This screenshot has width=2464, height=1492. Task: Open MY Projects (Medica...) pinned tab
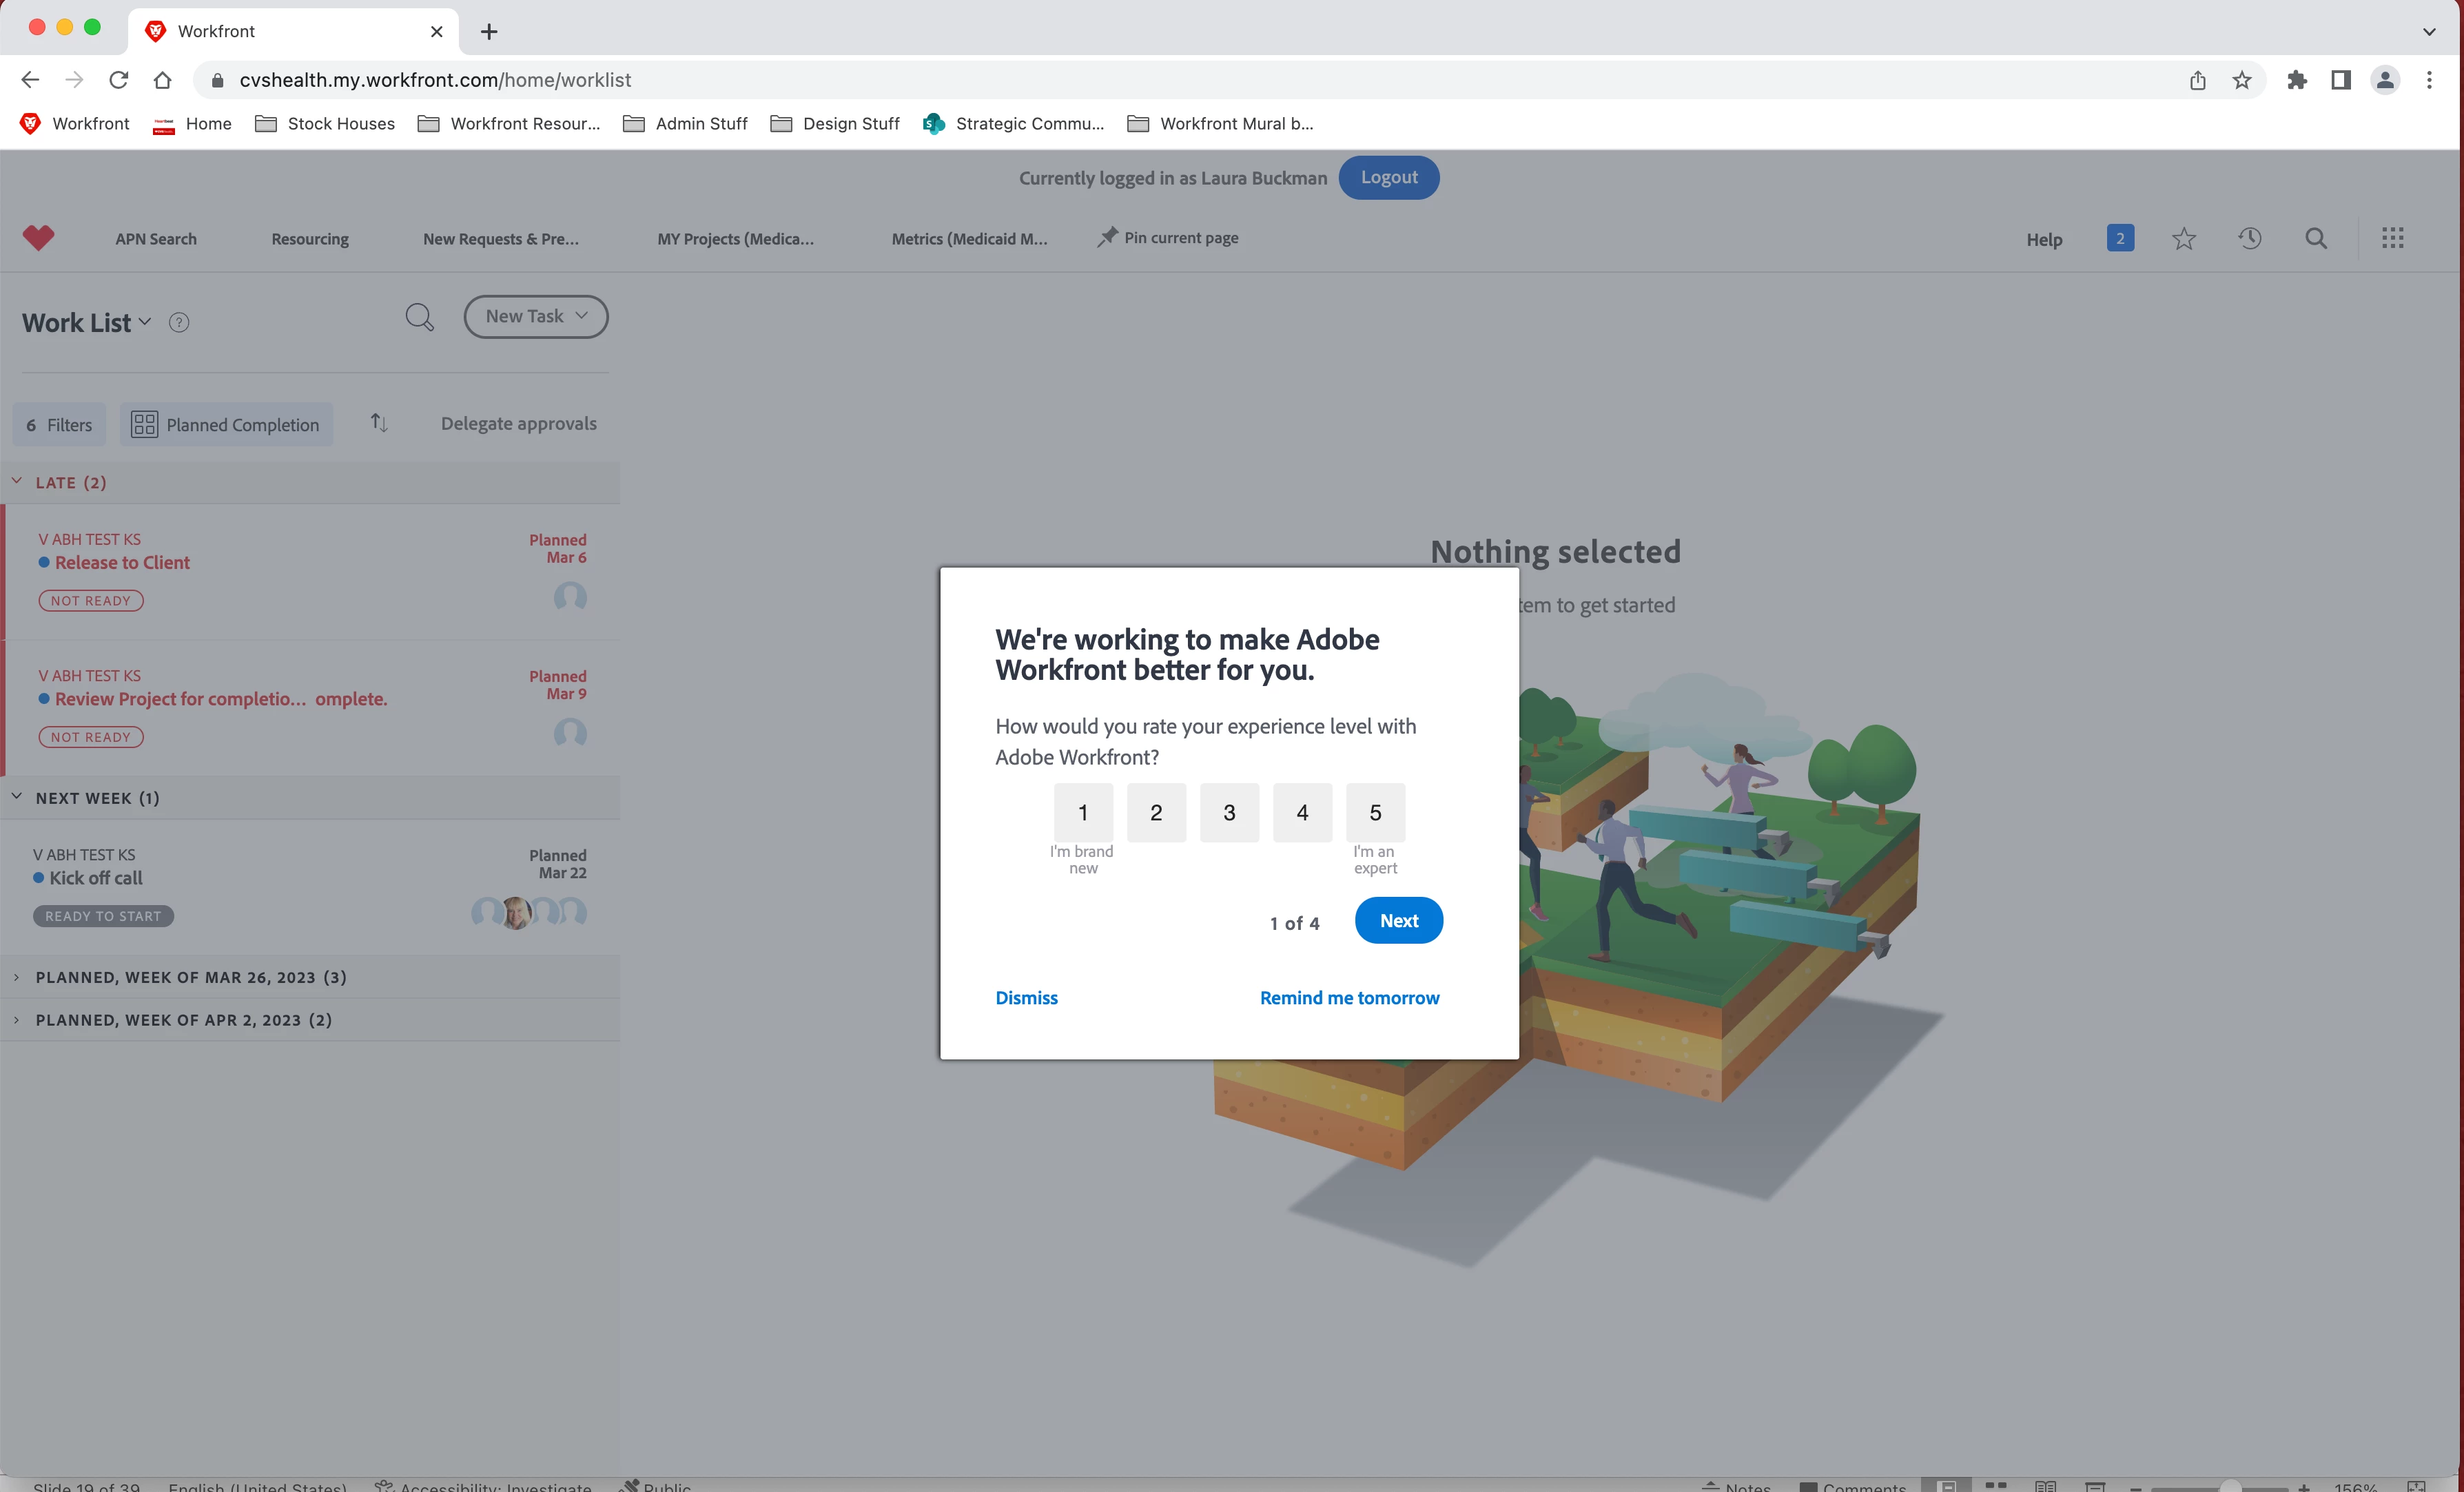point(735,239)
